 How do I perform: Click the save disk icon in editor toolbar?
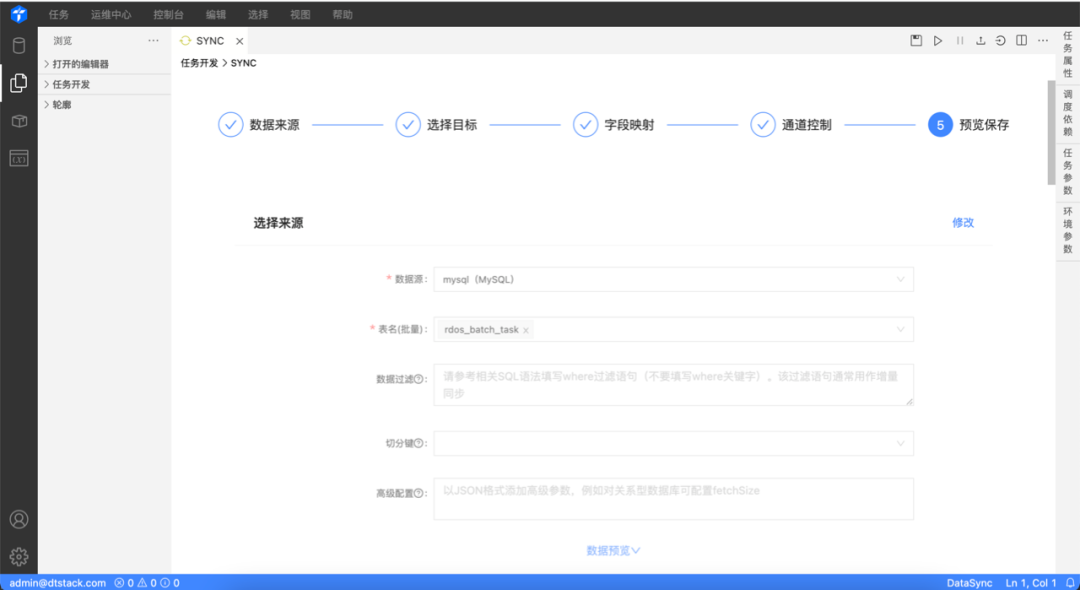pos(916,41)
